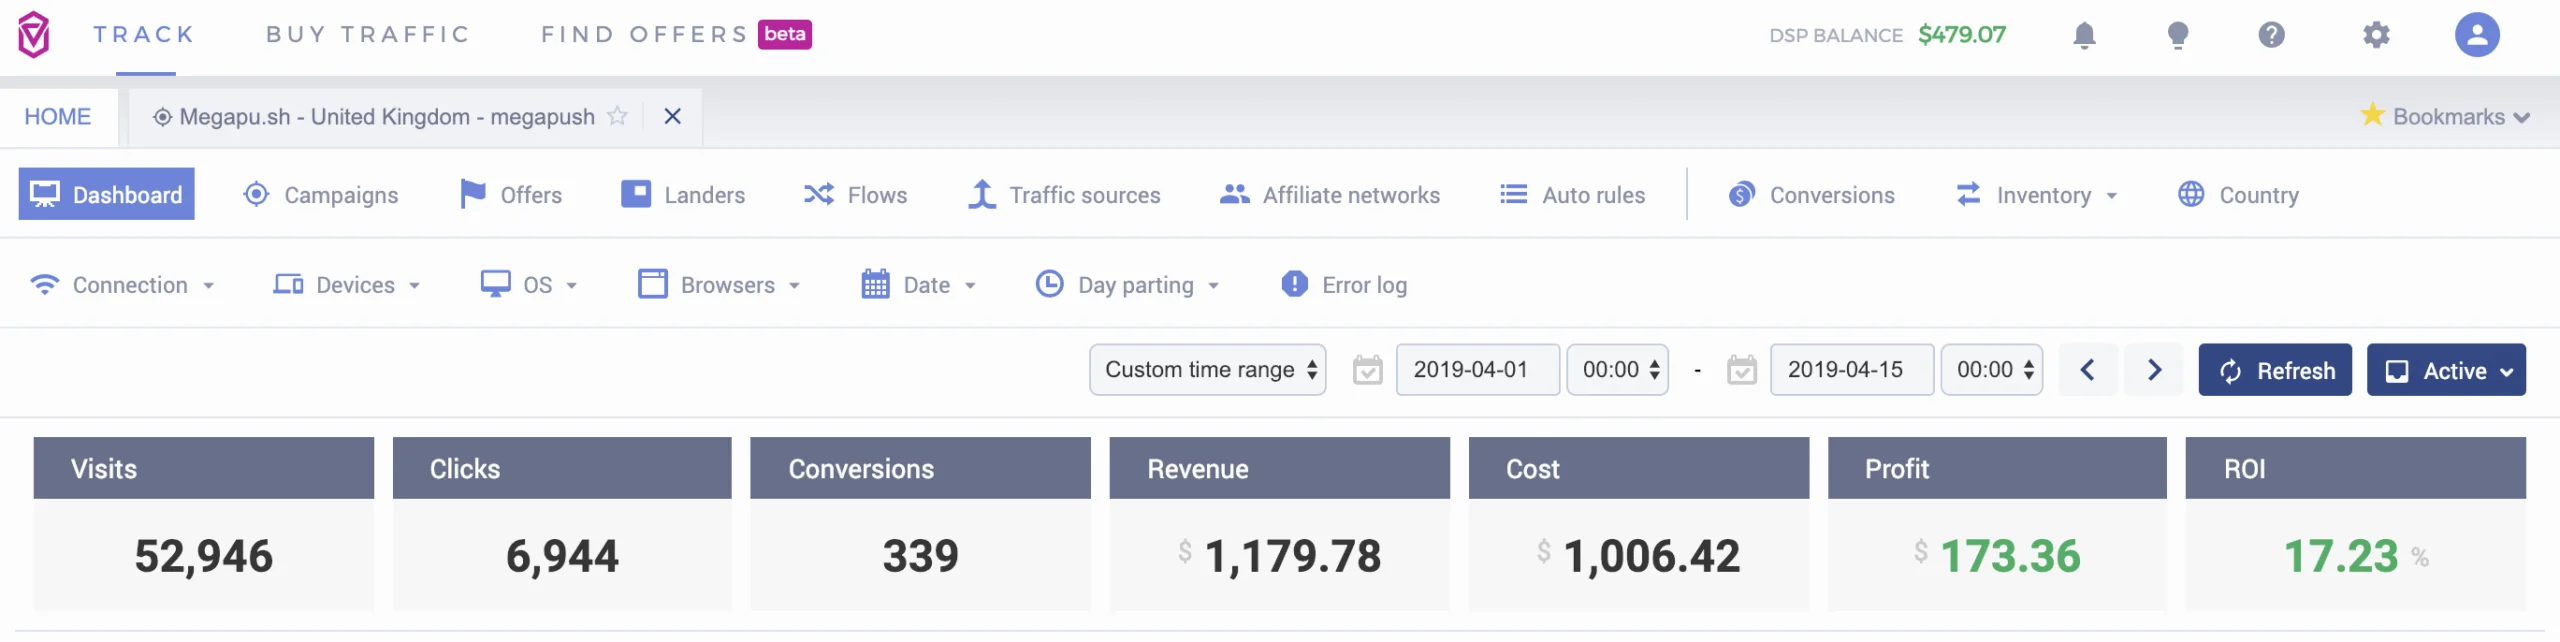Open the HOME tab

coord(58,117)
